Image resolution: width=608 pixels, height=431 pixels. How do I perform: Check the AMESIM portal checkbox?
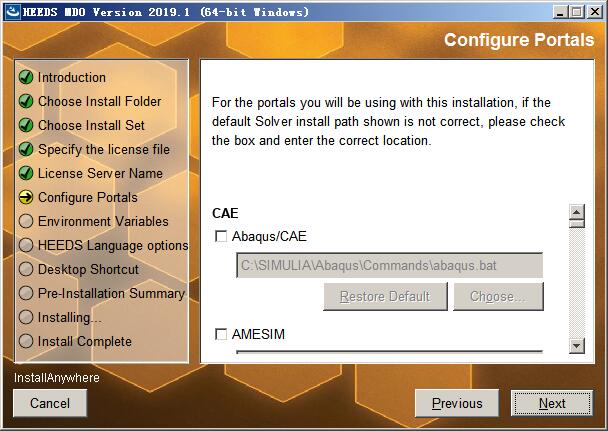point(221,334)
